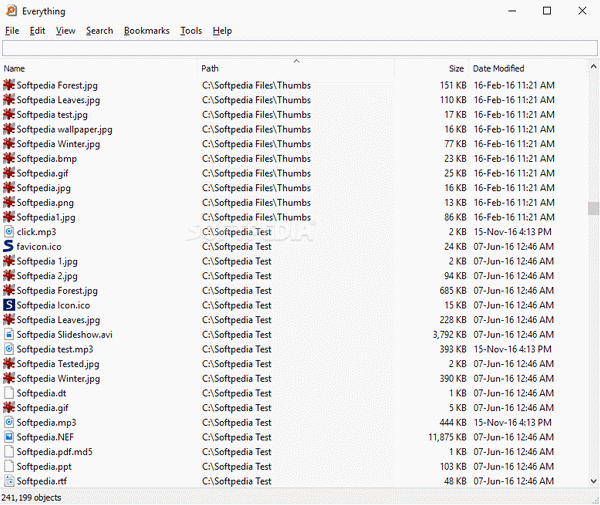
Task: Click the Softpedia.dt file icon
Action: click(9, 393)
